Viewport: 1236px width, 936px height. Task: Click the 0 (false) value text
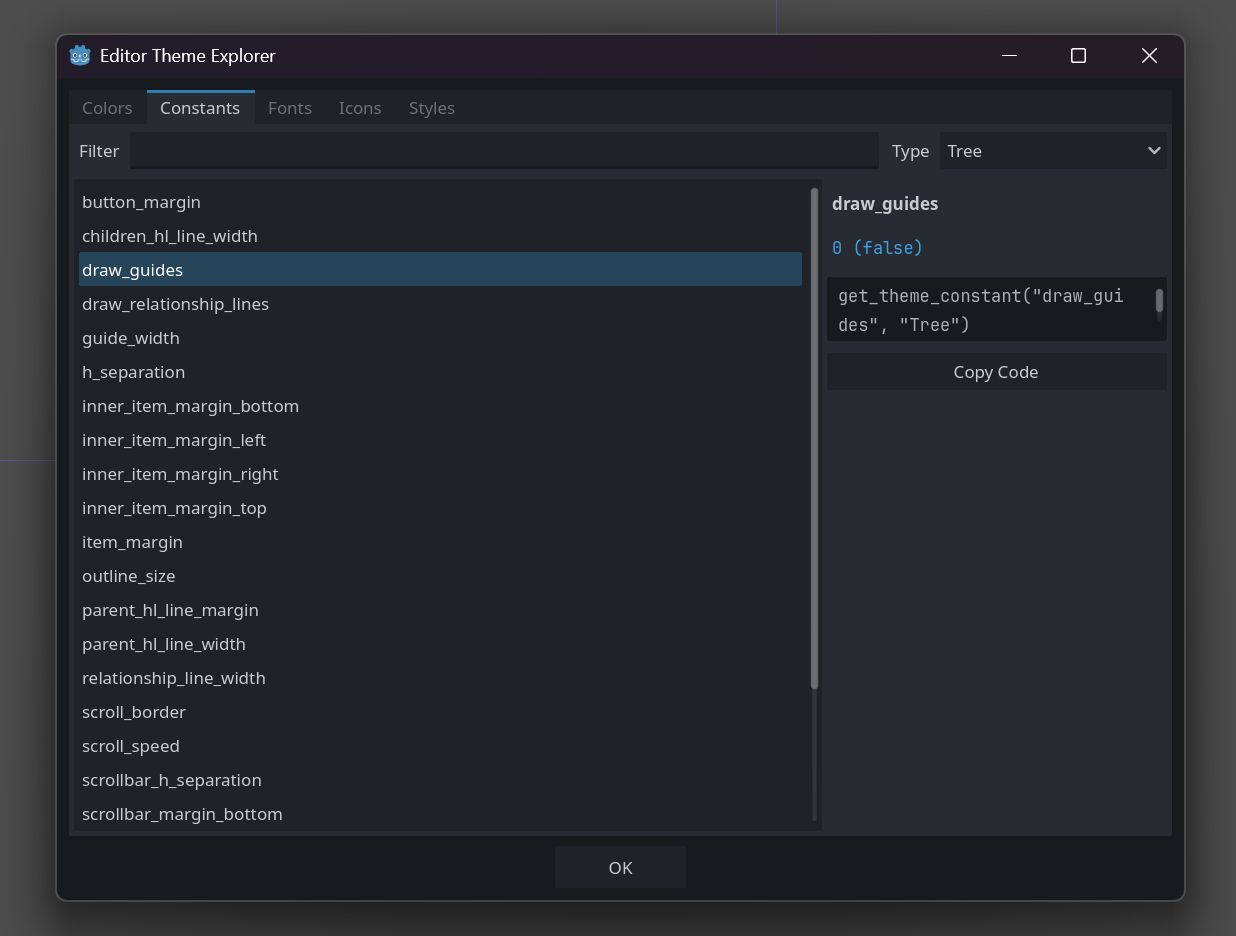877,247
